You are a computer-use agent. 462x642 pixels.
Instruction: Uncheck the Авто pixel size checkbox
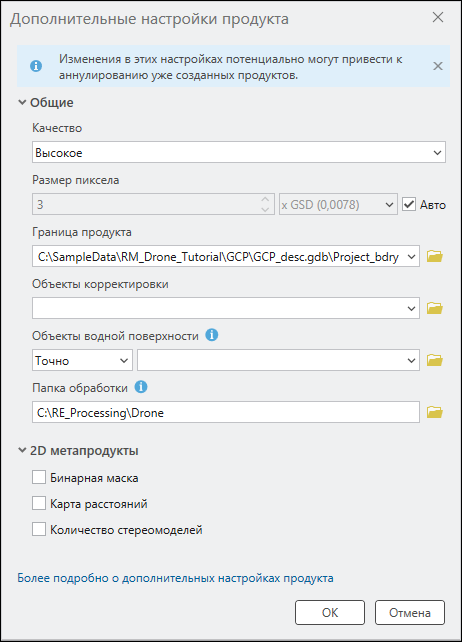pos(409,204)
